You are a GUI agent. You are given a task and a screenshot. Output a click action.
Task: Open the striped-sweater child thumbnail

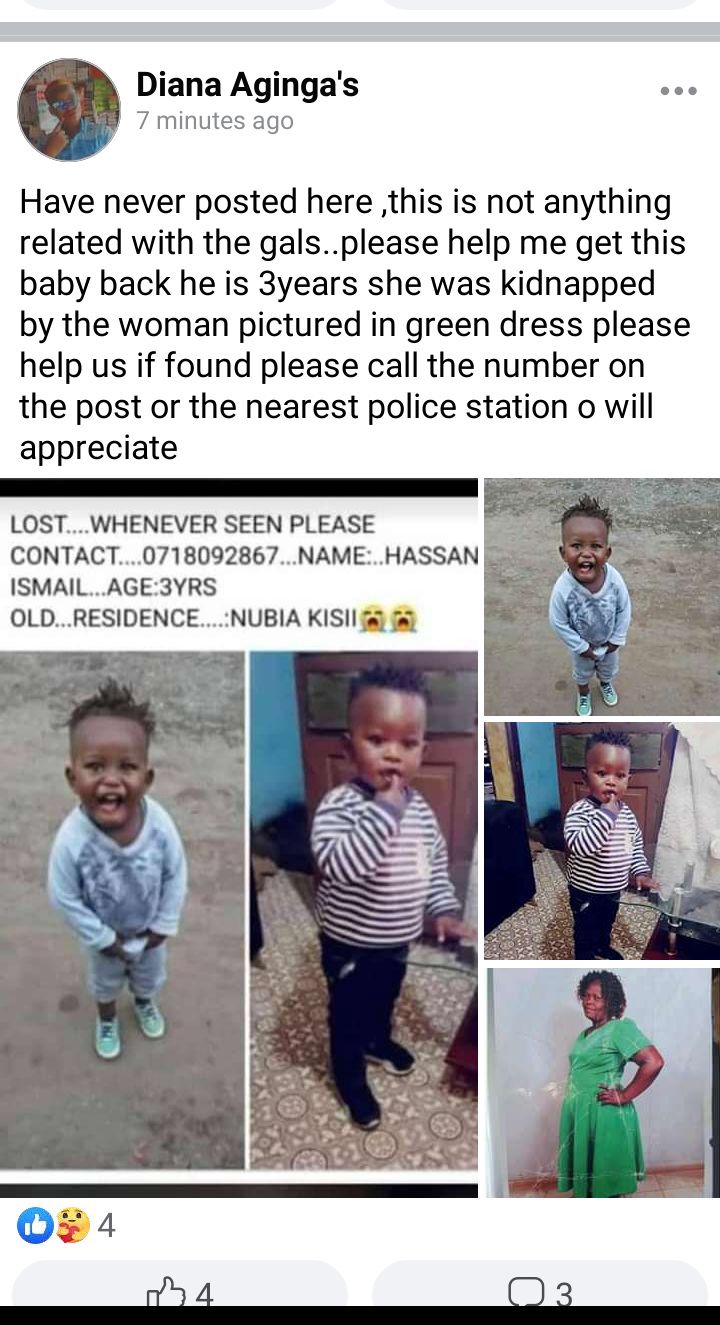pyautogui.click(x=602, y=841)
